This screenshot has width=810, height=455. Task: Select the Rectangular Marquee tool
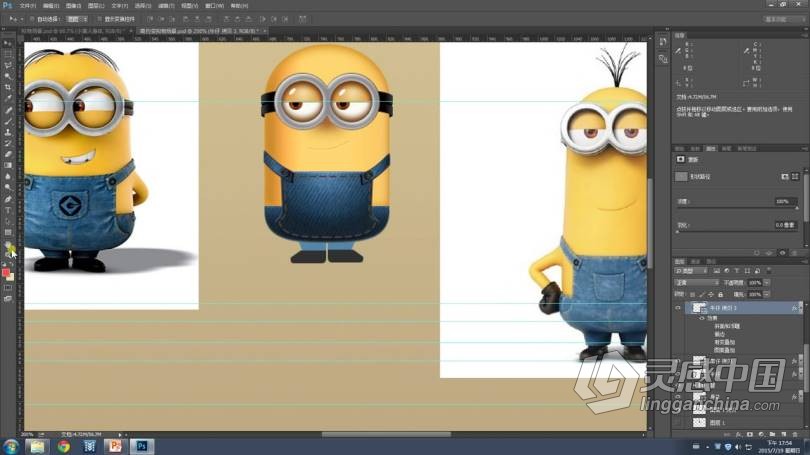[8, 54]
